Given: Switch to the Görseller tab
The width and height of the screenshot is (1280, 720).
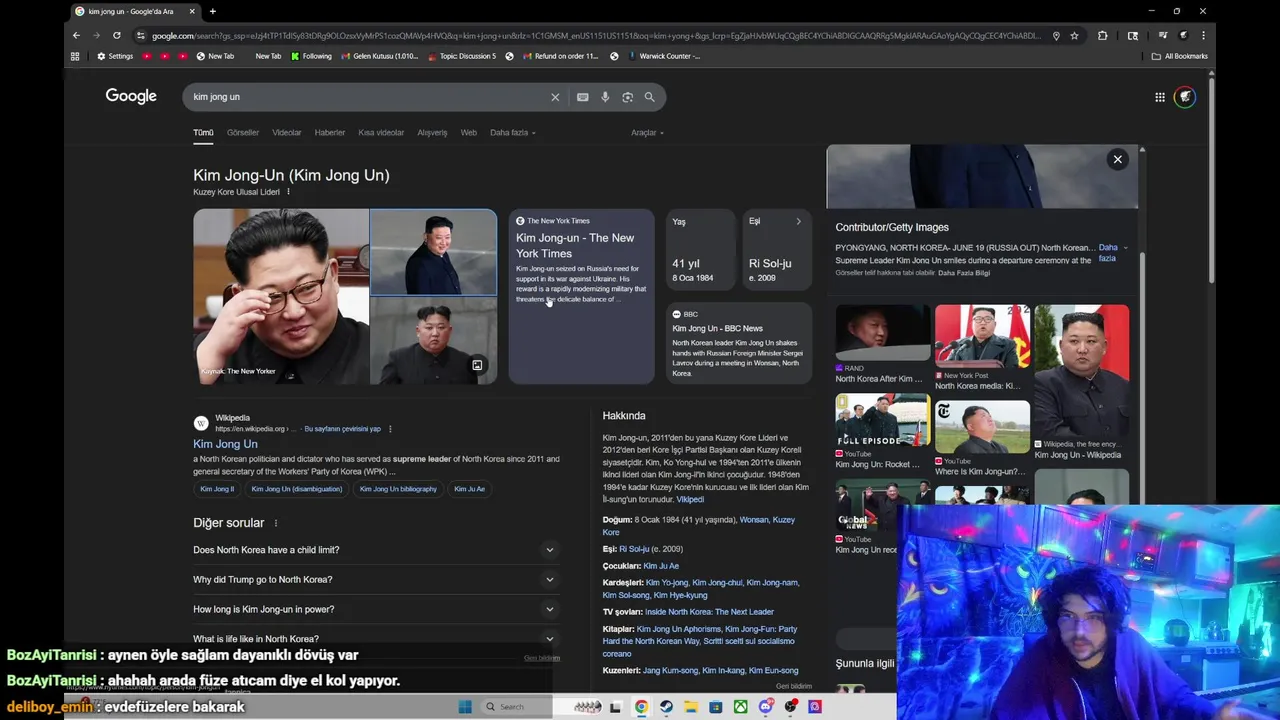Looking at the screenshot, I should click(243, 133).
